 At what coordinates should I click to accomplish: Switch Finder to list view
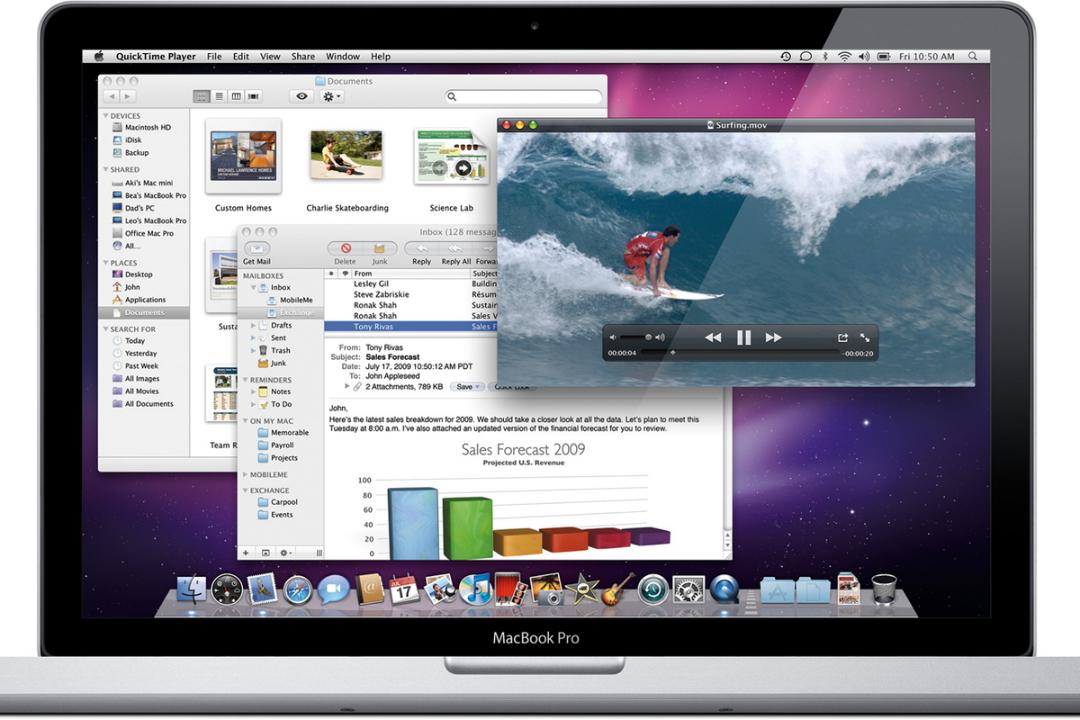pyautogui.click(x=219, y=96)
